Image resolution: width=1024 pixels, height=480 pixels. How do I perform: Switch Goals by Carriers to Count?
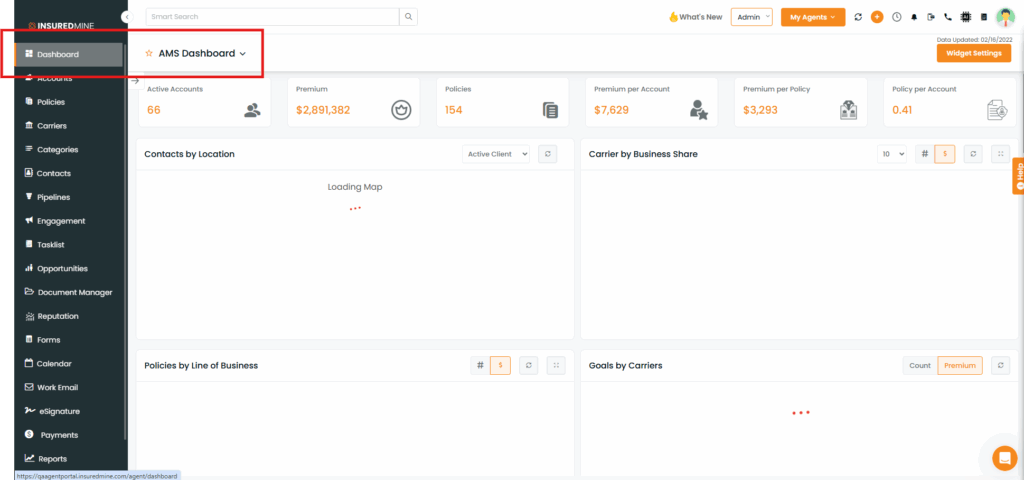click(920, 365)
